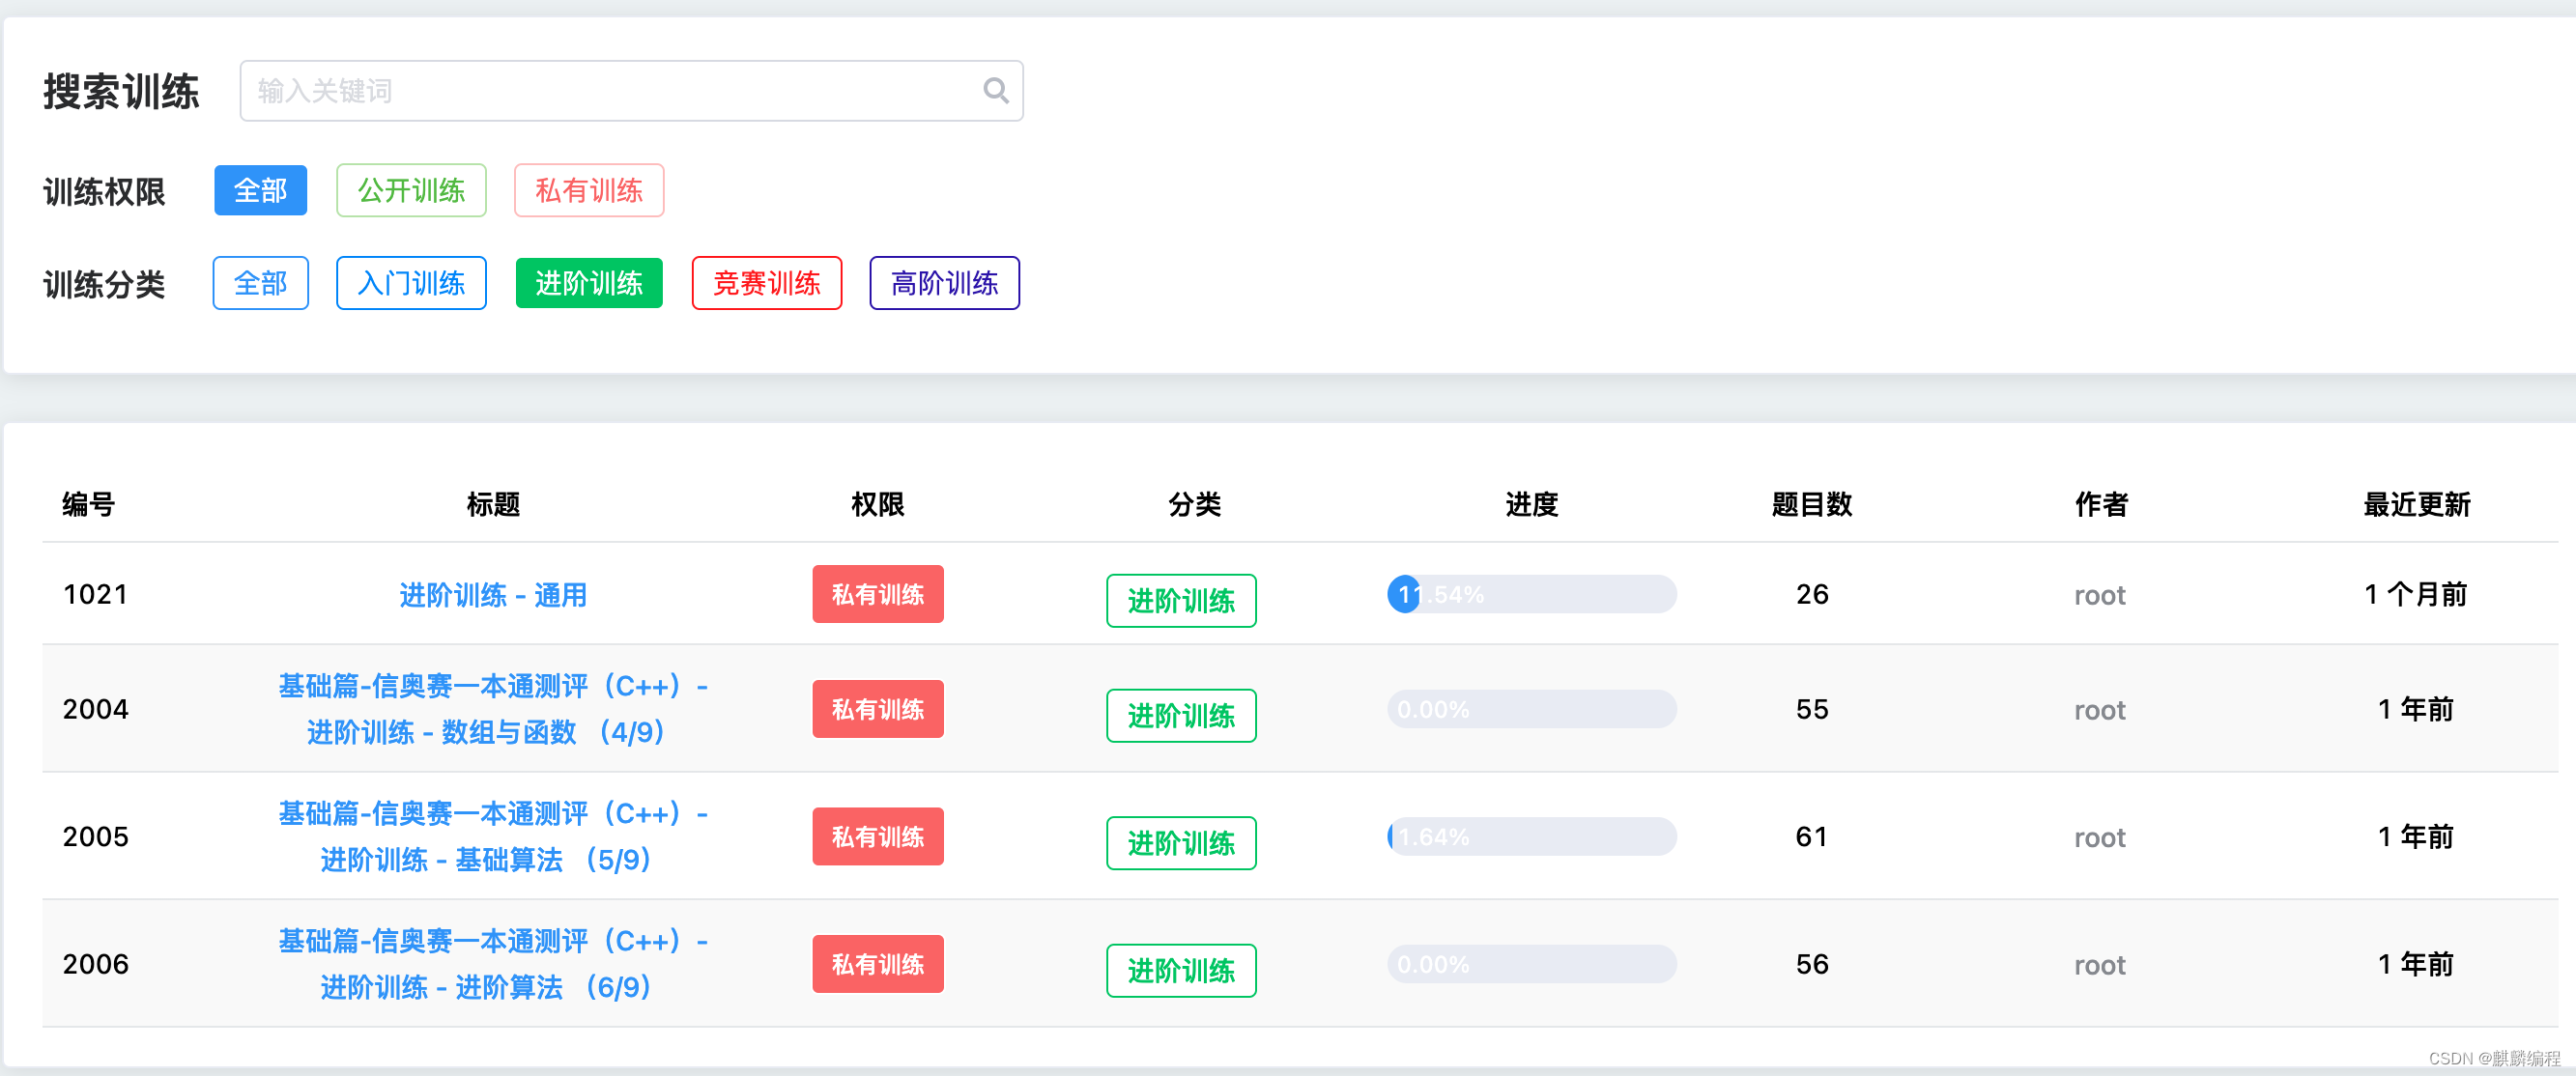Screen dimensions: 2576x1076
Task: Open training titled 进阶训练 - 通用
Action: point(493,595)
